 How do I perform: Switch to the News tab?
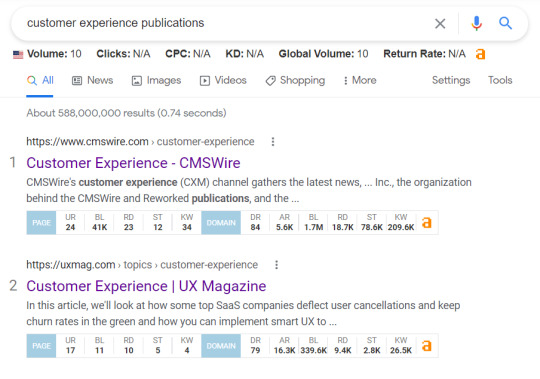pos(92,81)
